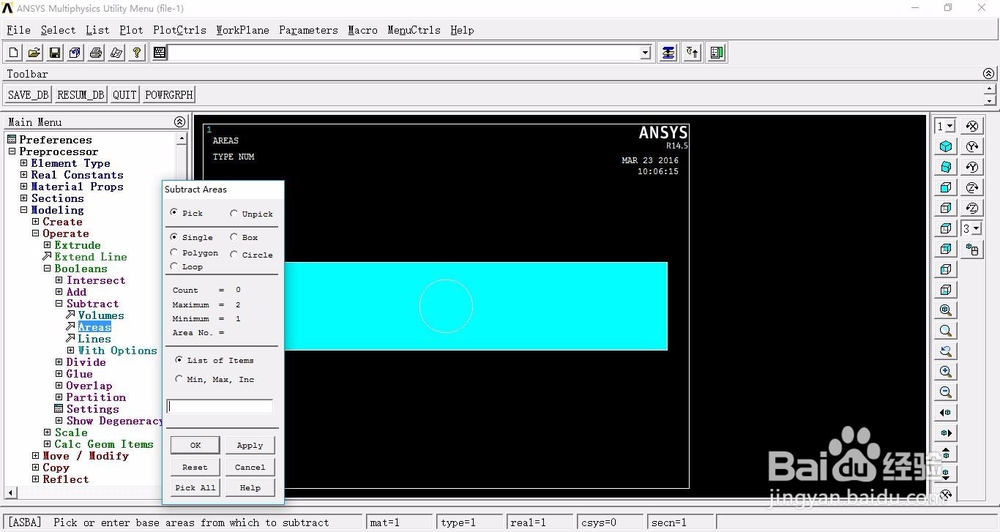The height and width of the screenshot is (532, 1000).
Task: Expand the Intersect tree node
Action: [x=59, y=281]
